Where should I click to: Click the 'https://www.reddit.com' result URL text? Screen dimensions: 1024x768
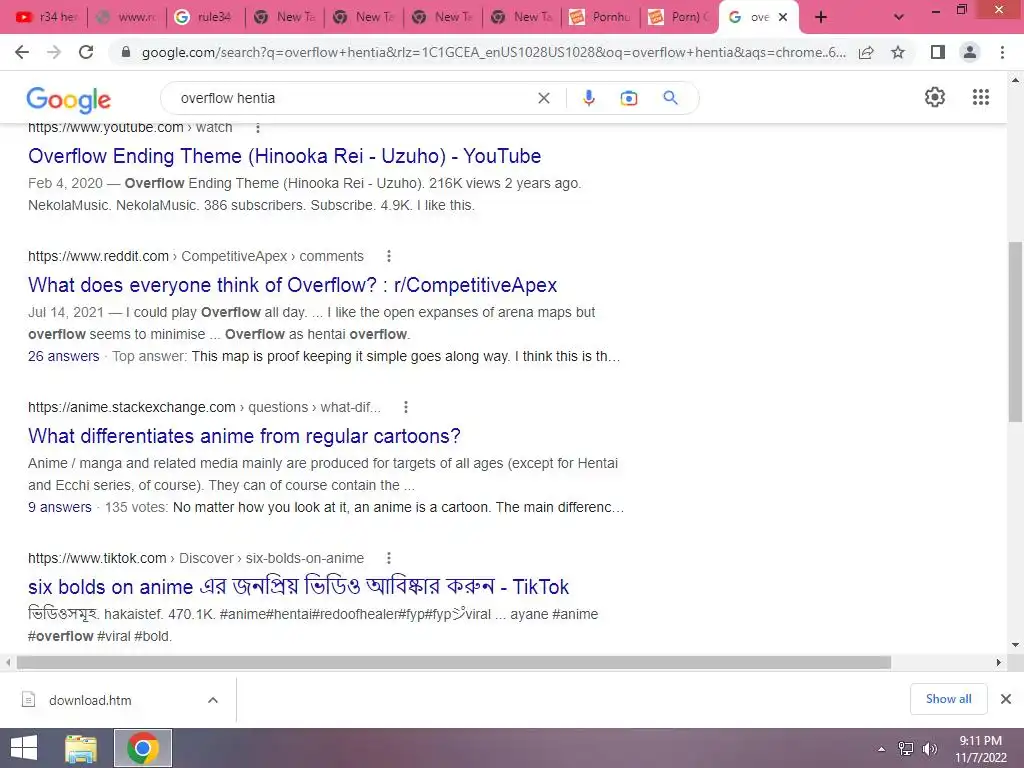pos(98,256)
